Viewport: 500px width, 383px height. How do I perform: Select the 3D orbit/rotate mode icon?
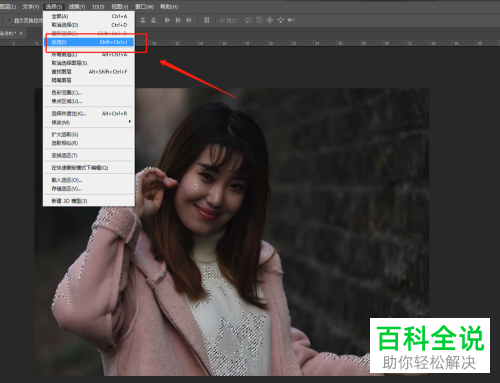(x=249, y=20)
